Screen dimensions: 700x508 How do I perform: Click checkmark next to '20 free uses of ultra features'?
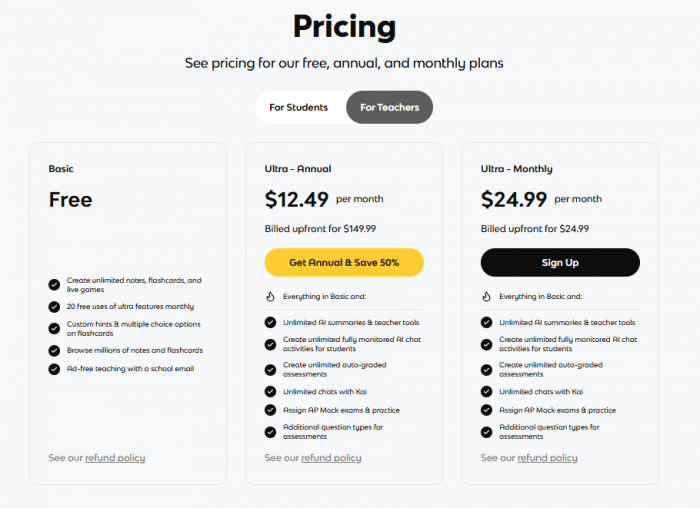coord(54,306)
